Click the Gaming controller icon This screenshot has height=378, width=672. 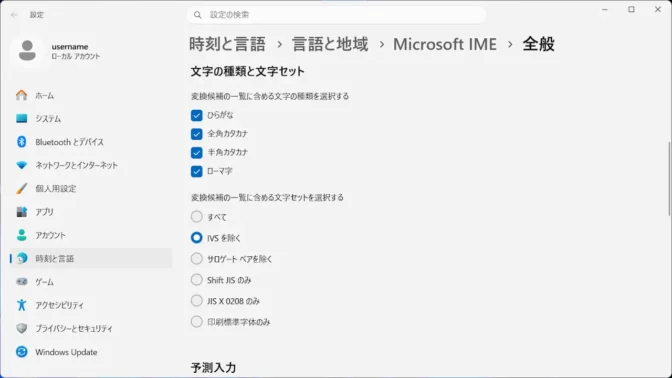point(21,282)
